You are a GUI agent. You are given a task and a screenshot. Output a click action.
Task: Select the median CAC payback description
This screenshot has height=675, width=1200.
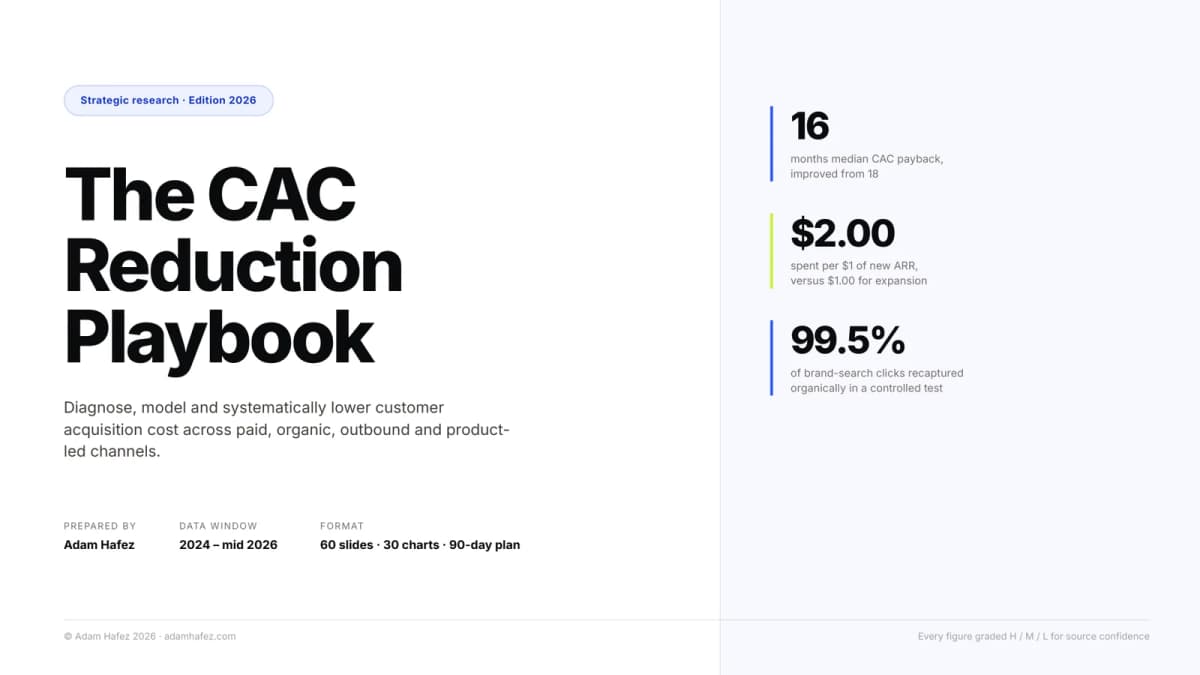[867, 166]
